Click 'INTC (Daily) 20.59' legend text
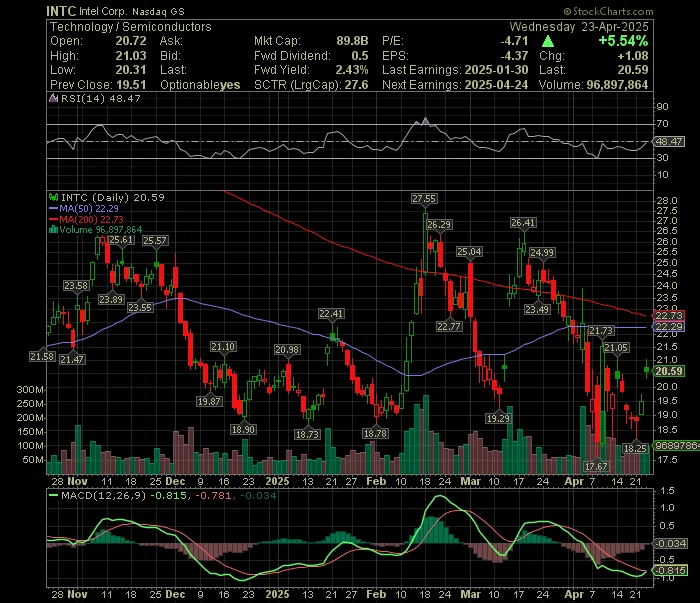 pos(112,197)
